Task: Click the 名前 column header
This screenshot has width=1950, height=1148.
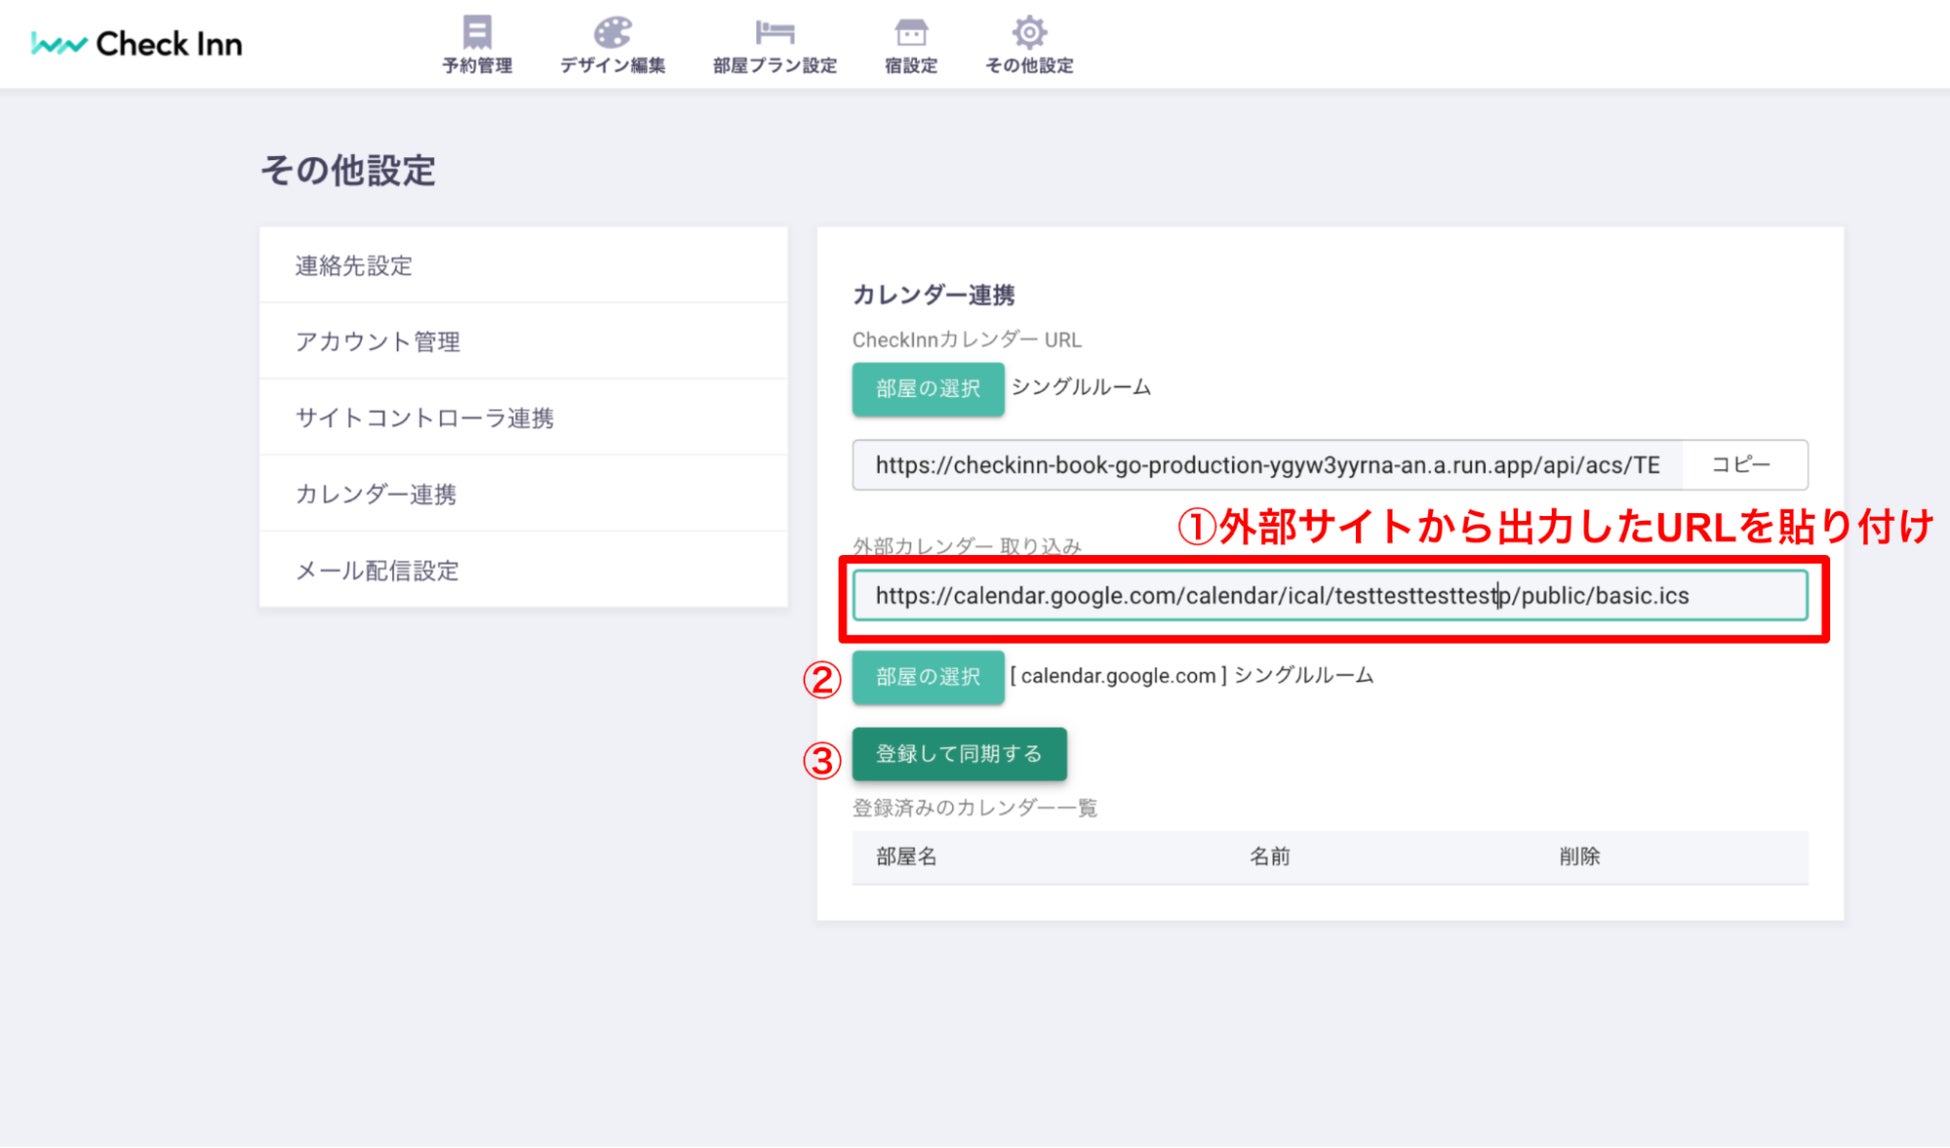Action: 1269,857
